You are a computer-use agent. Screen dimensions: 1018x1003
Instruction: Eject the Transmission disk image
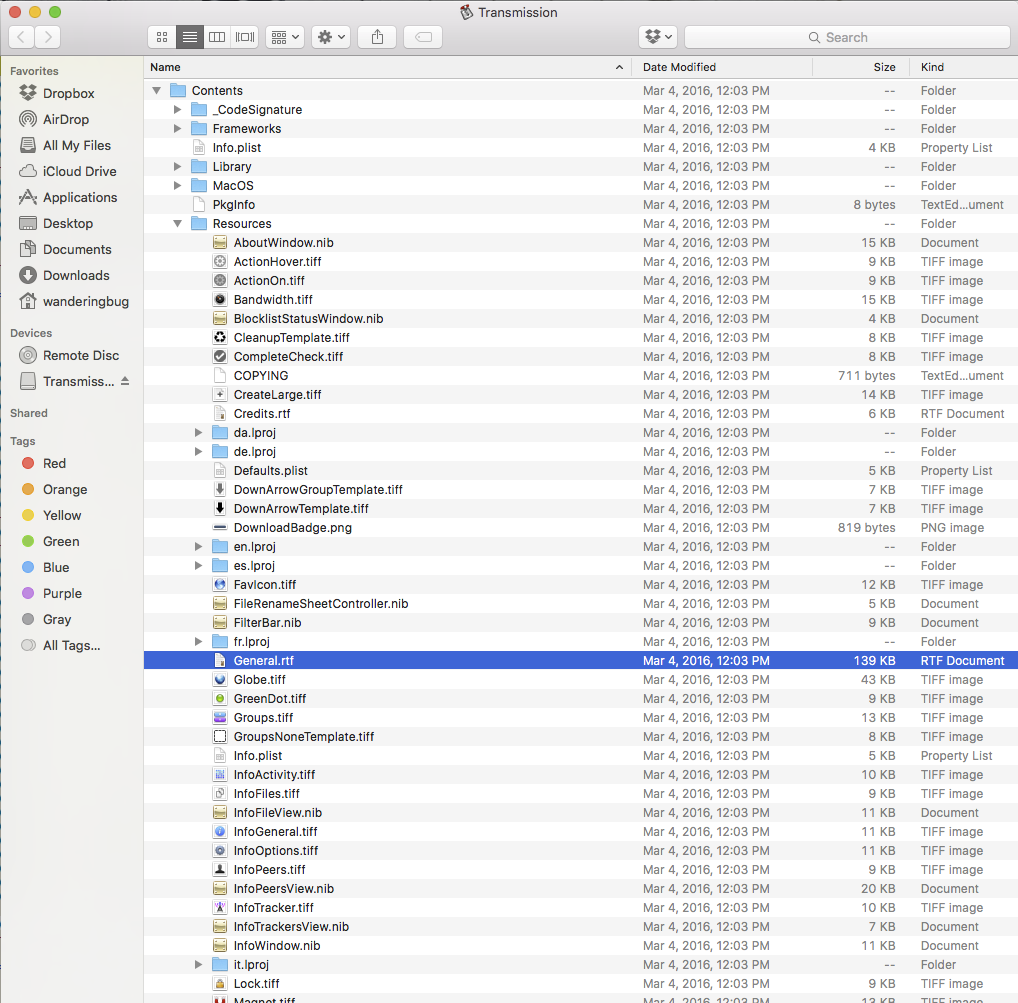[x=125, y=381]
